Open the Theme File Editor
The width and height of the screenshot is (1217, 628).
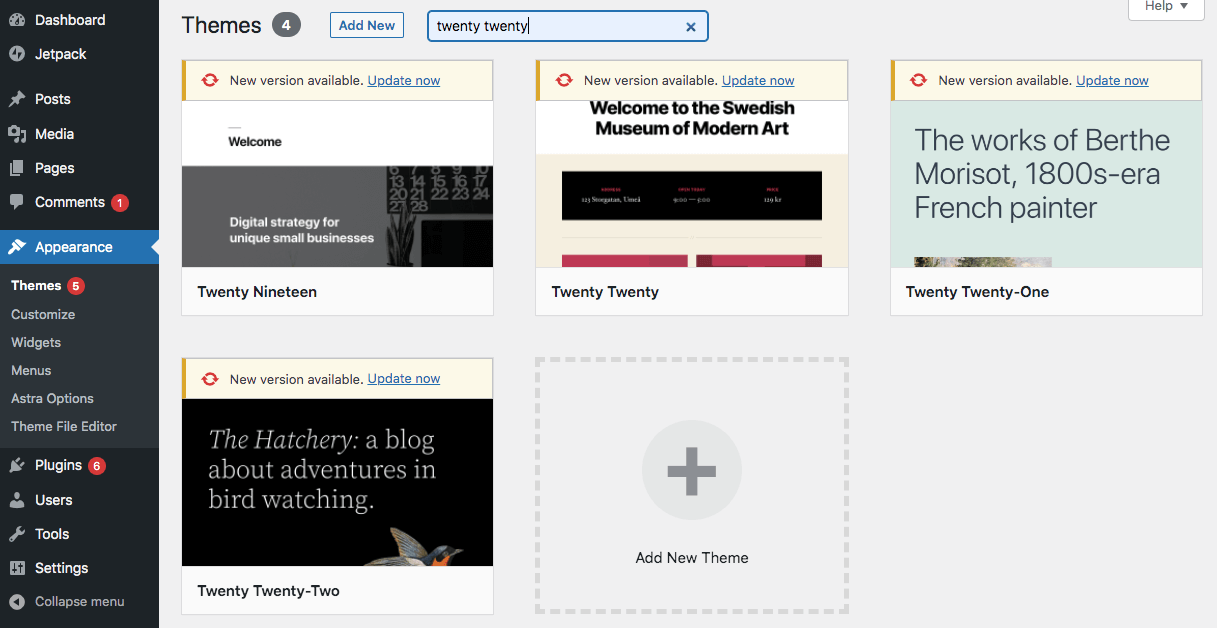pos(67,426)
